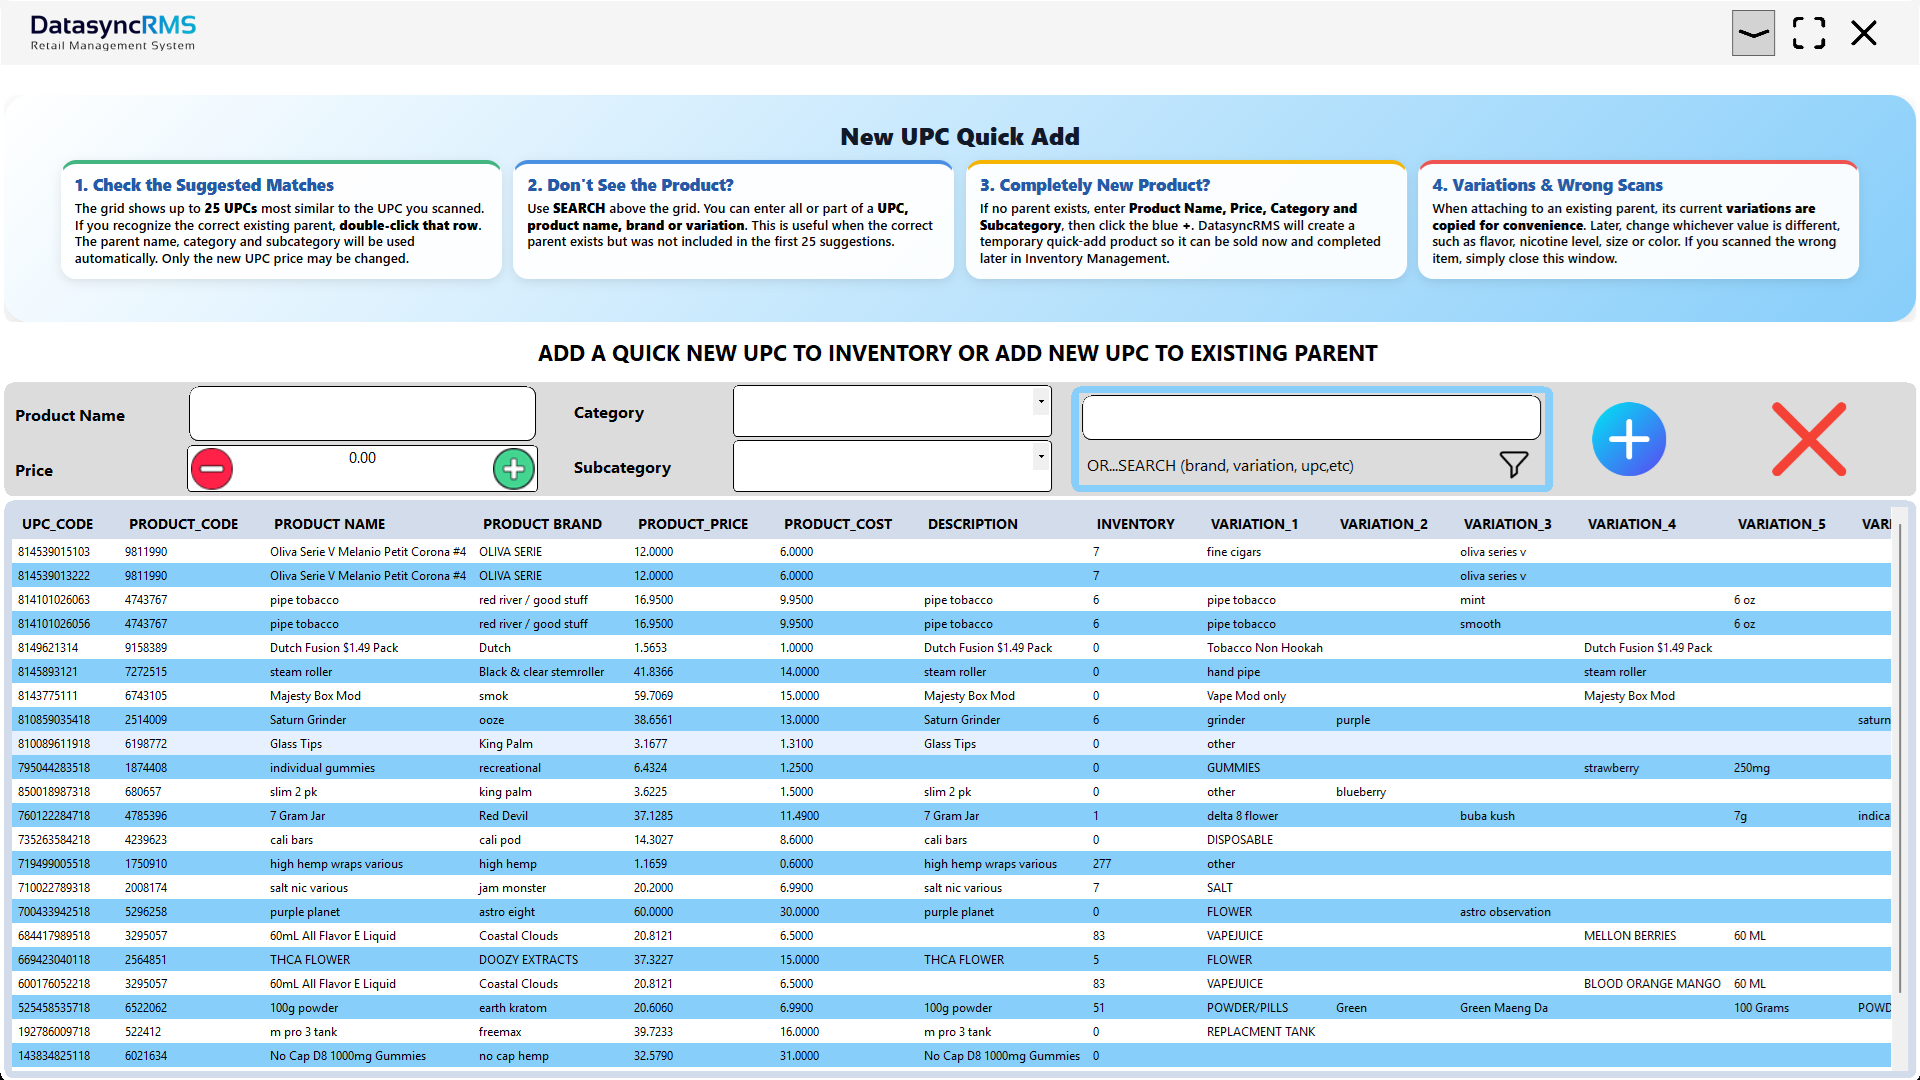Click PRODUCT_COST column header
Image resolution: width=1920 pixels, height=1080 pixels.
pos(838,524)
